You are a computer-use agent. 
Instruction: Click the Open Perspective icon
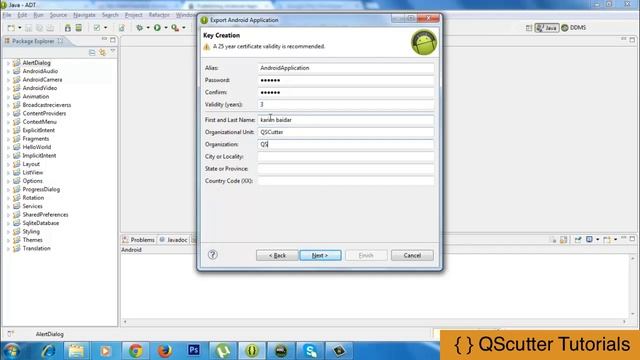[x=529, y=28]
